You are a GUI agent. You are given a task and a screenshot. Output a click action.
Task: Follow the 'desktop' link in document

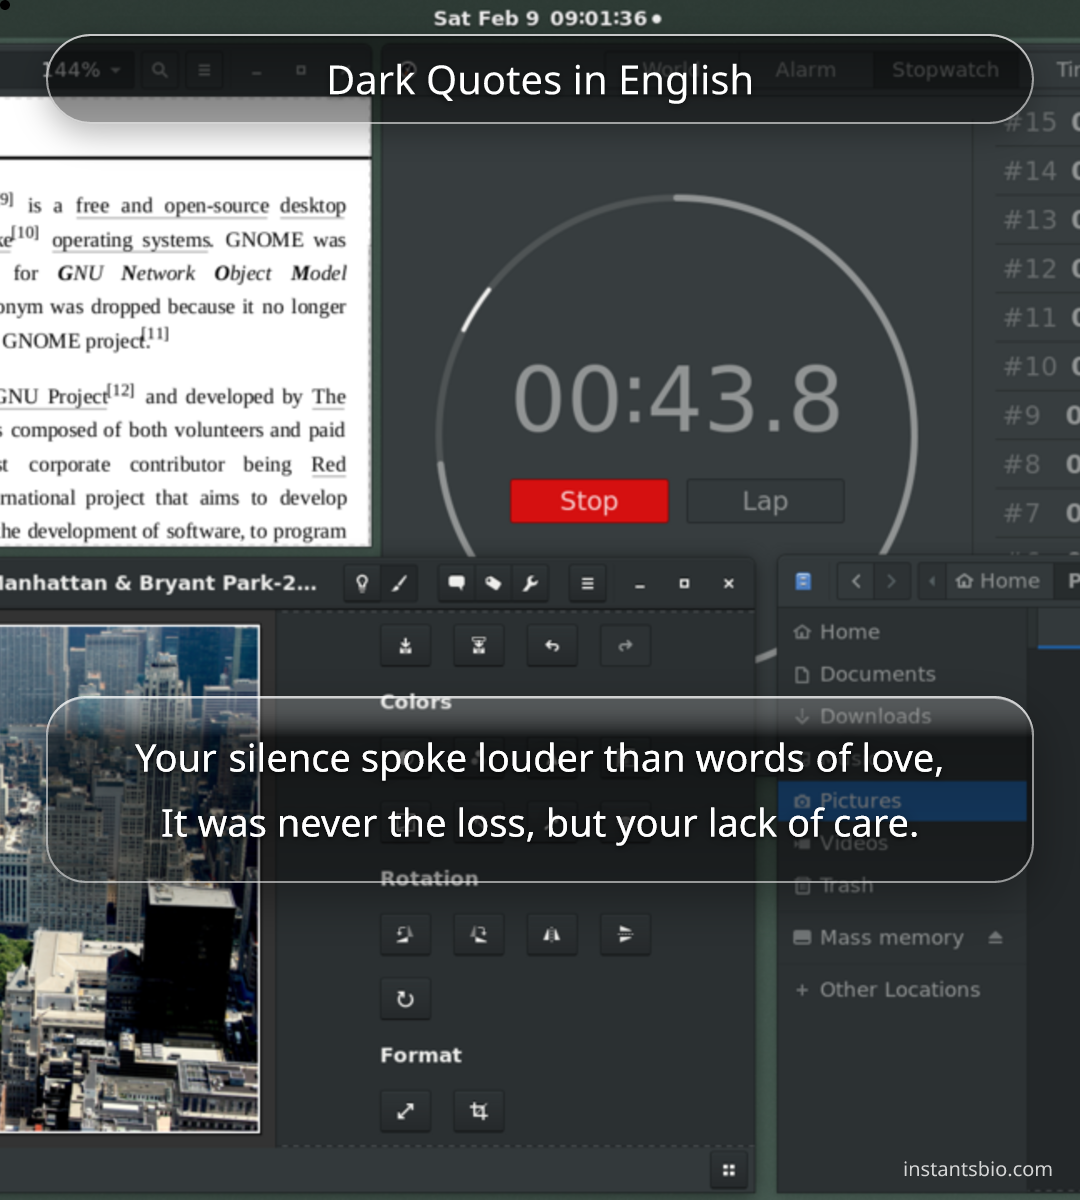313,206
